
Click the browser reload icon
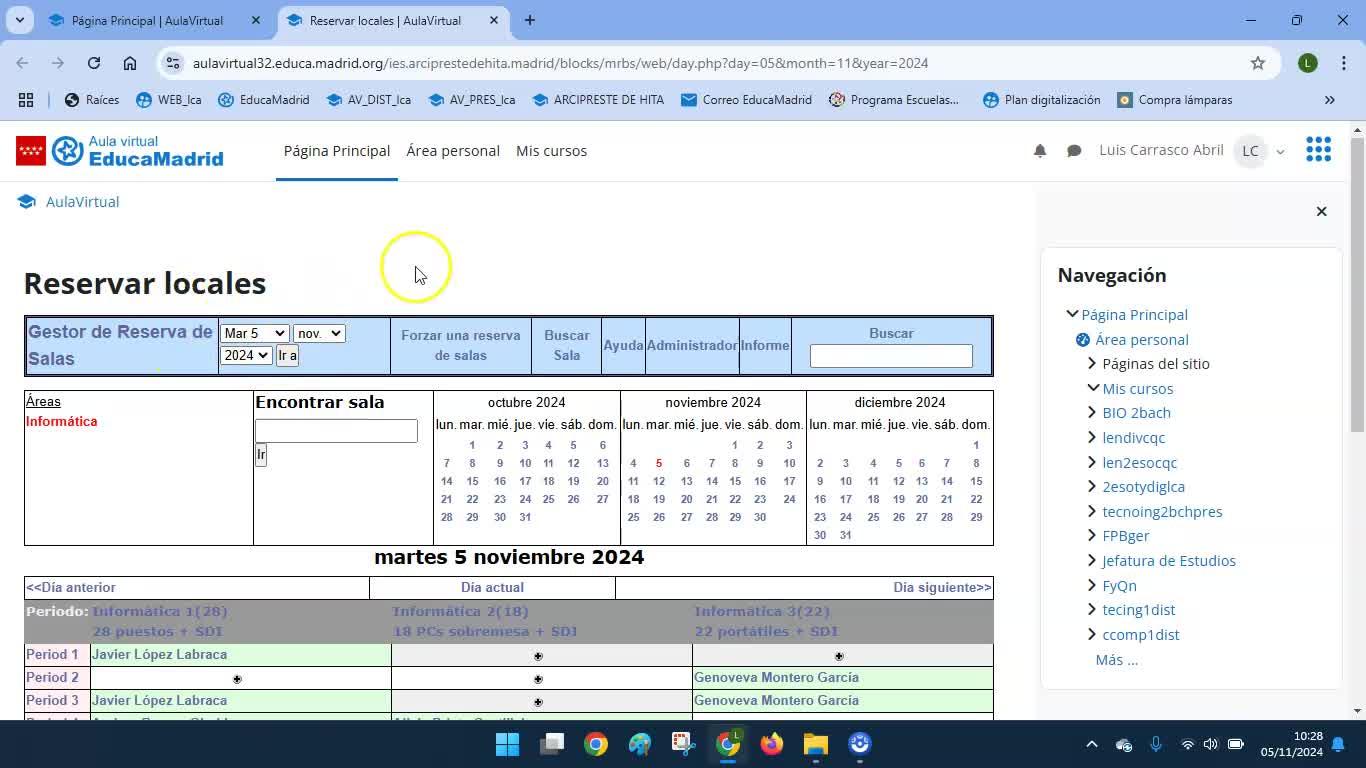point(94,63)
